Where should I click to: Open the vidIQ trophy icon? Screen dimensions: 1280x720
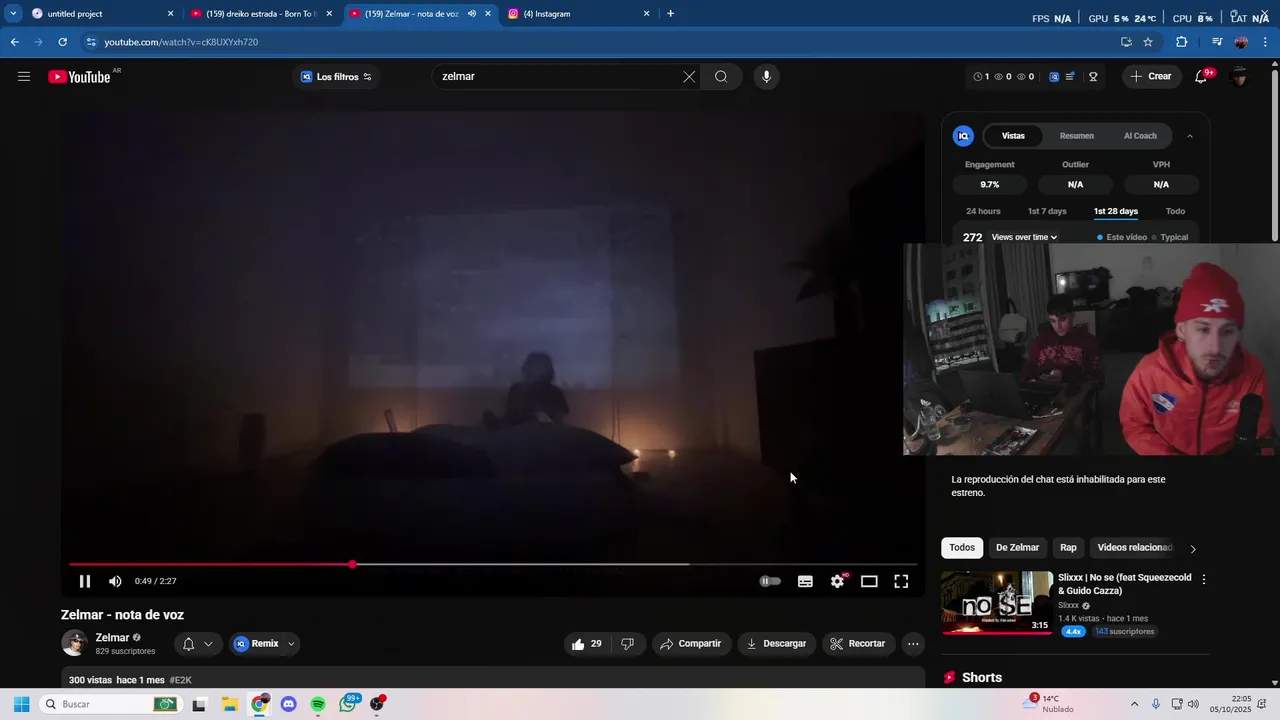pyautogui.click(x=1093, y=77)
